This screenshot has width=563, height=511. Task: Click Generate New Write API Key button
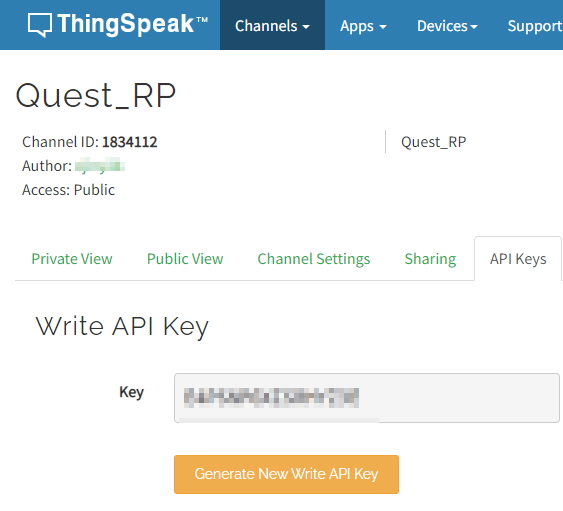tap(286, 474)
